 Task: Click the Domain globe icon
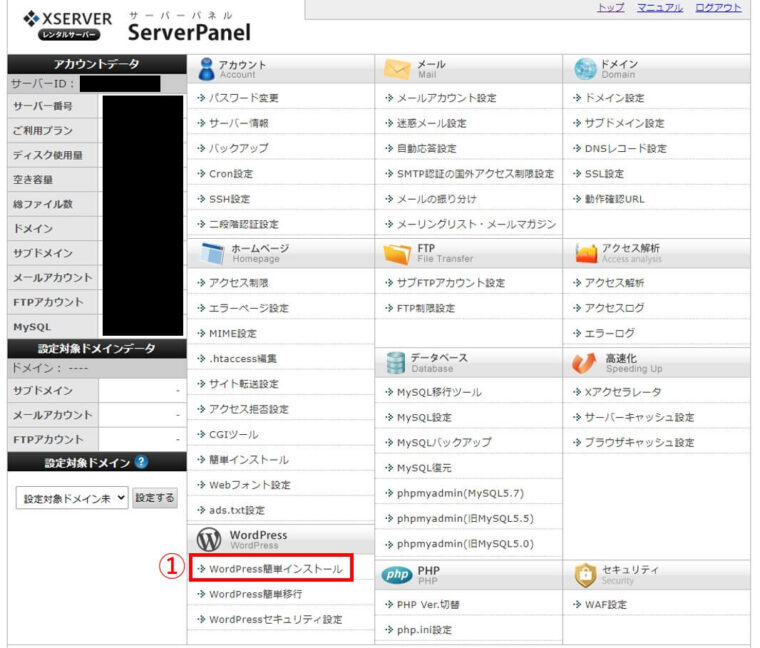[585, 69]
